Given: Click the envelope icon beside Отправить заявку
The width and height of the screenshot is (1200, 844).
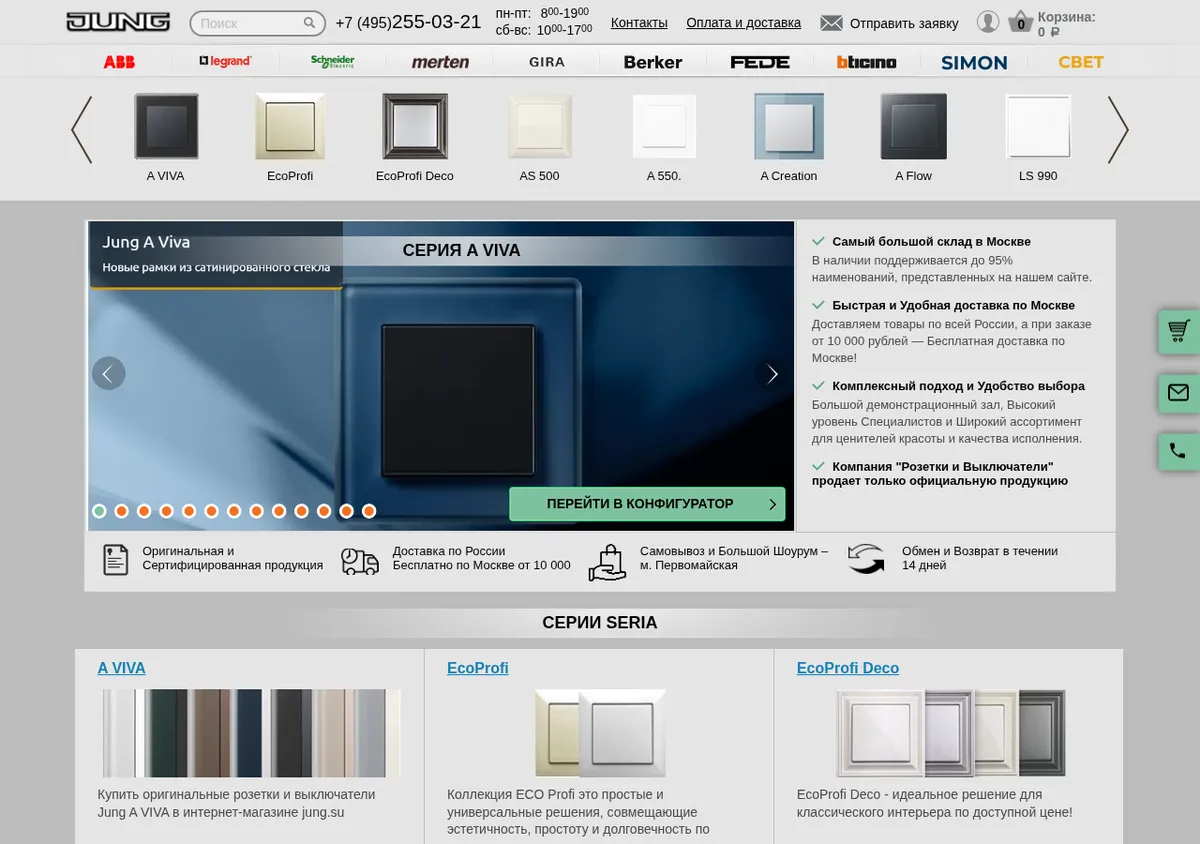Looking at the screenshot, I should click(x=831, y=23).
